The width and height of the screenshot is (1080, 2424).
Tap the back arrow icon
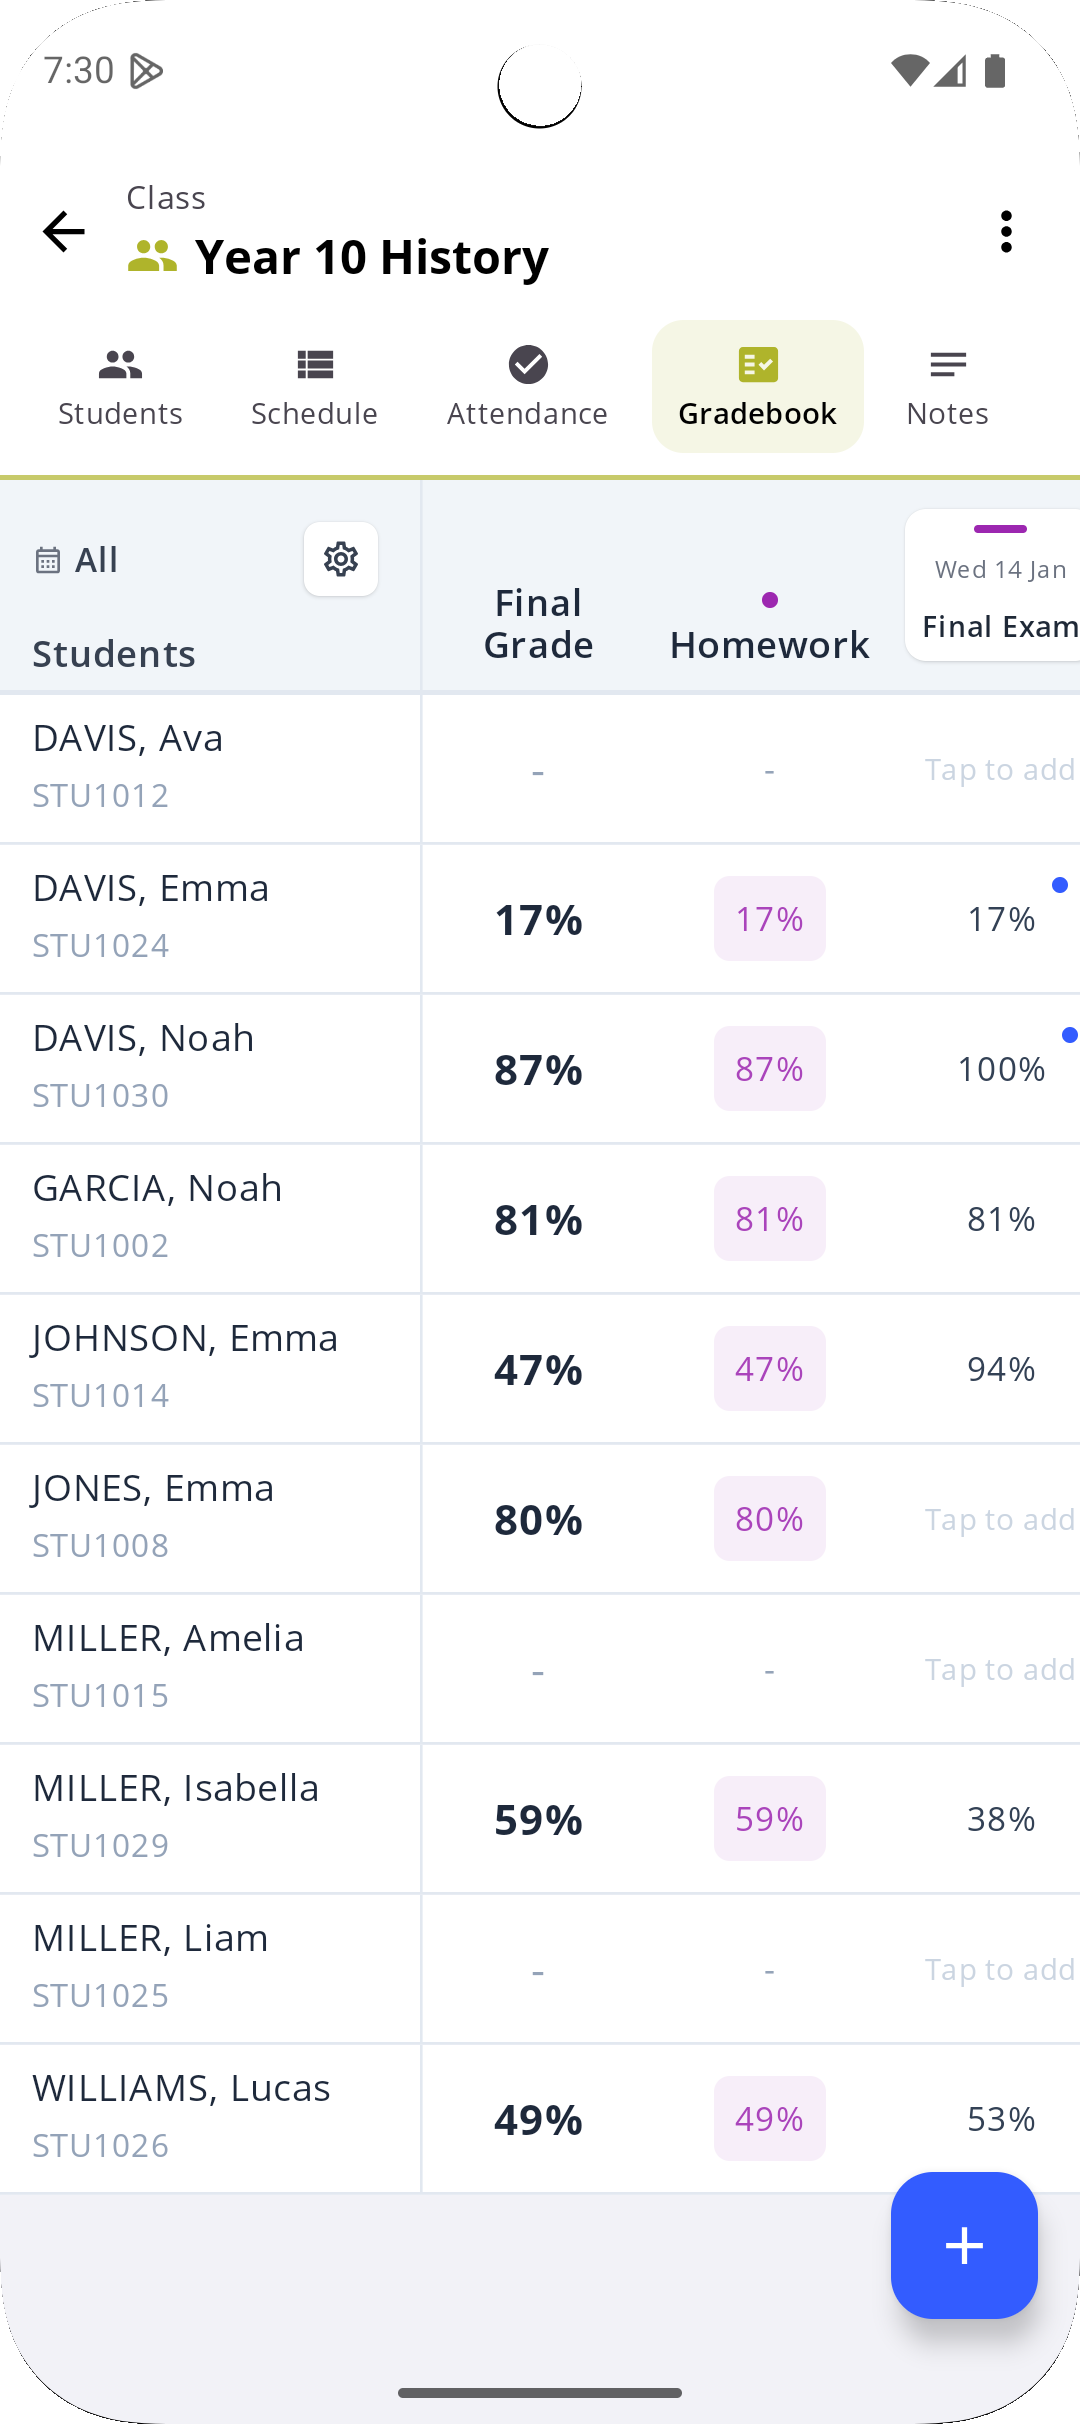(64, 232)
